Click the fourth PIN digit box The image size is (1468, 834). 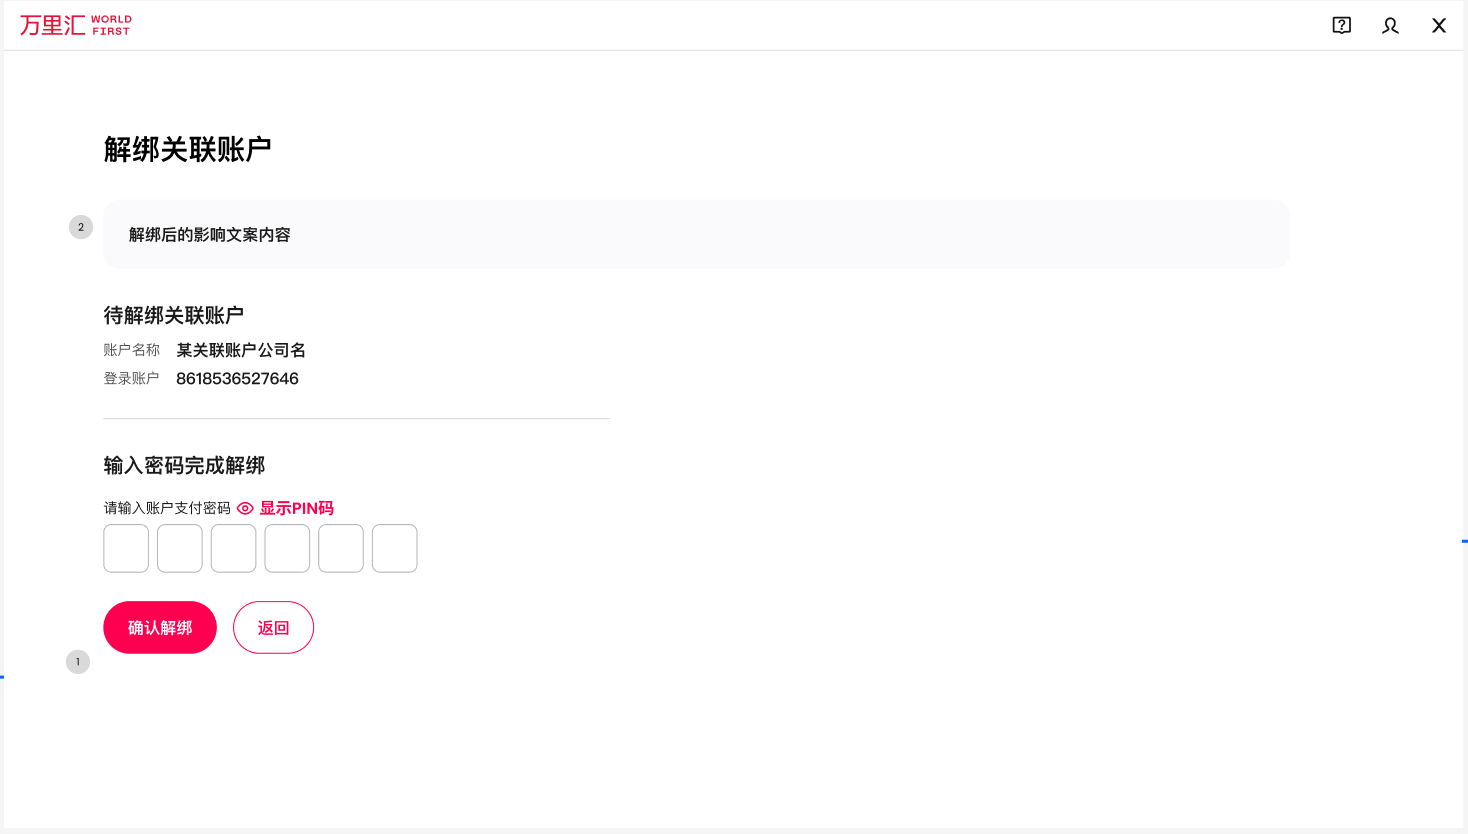(x=287, y=548)
